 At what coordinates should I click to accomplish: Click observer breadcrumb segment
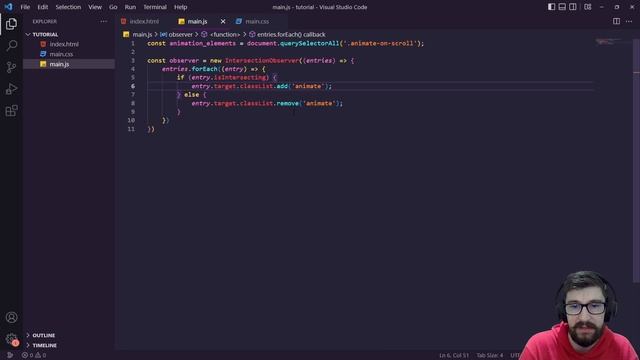pos(180,35)
